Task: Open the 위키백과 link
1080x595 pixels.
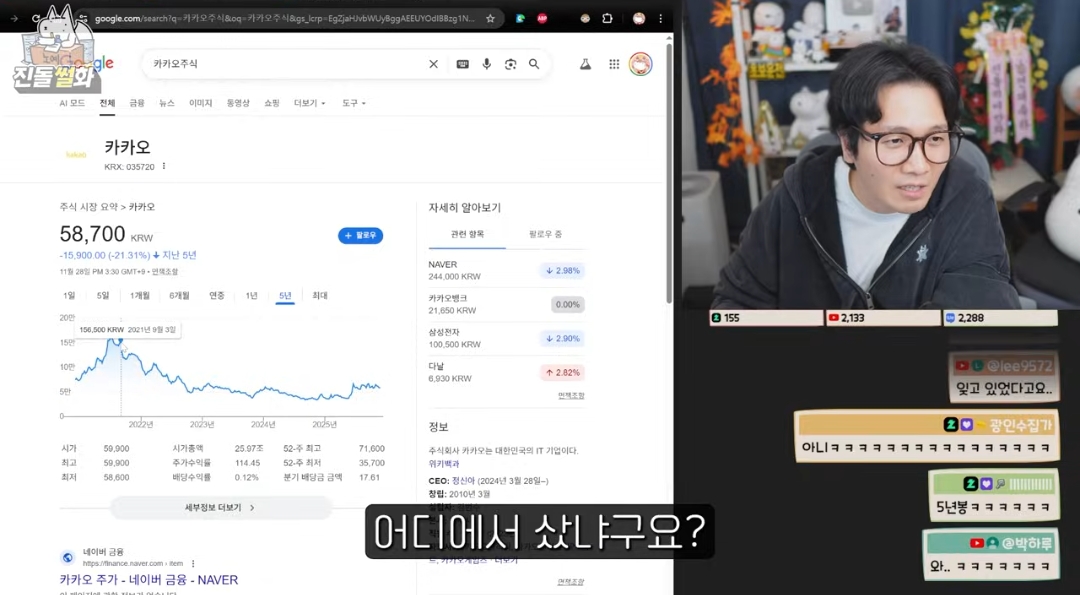Action: tap(444, 464)
